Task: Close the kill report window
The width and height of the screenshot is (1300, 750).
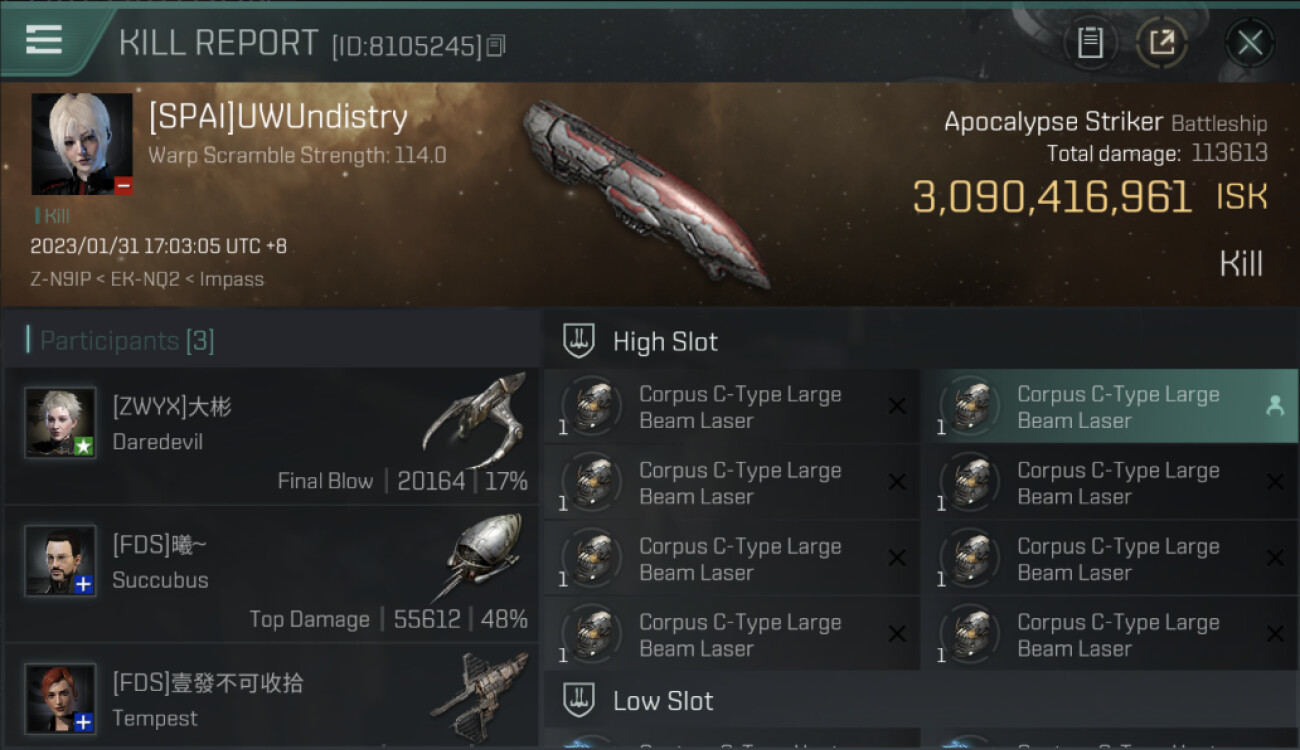Action: click(x=1250, y=42)
